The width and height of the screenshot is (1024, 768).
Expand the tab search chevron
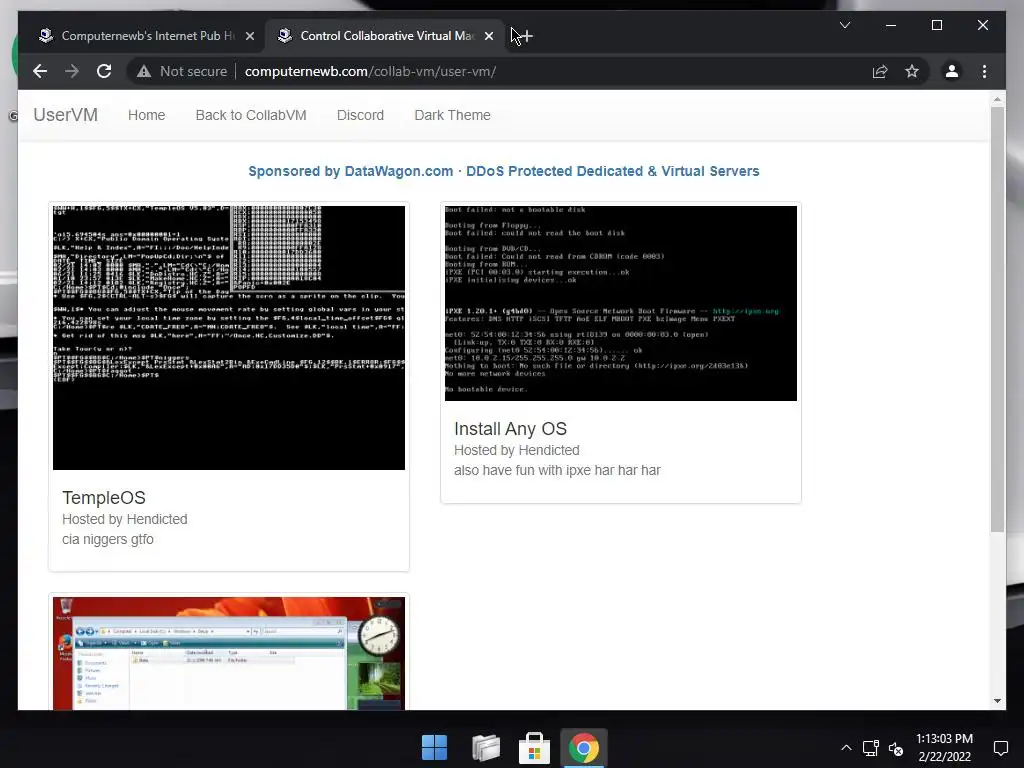[844, 25]
